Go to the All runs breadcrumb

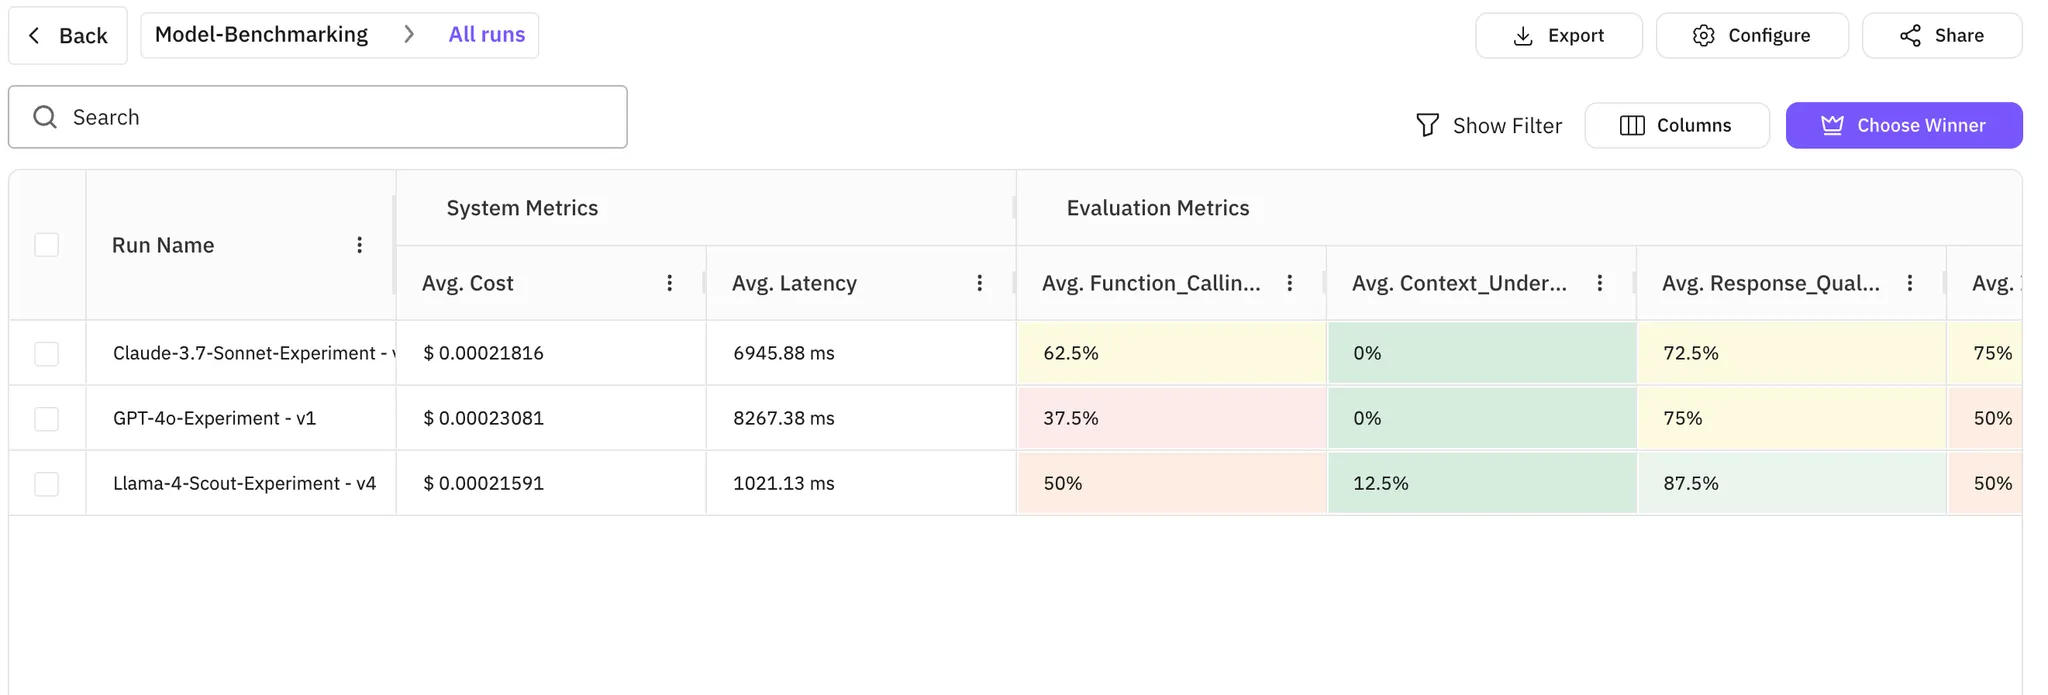pos(486,35)
